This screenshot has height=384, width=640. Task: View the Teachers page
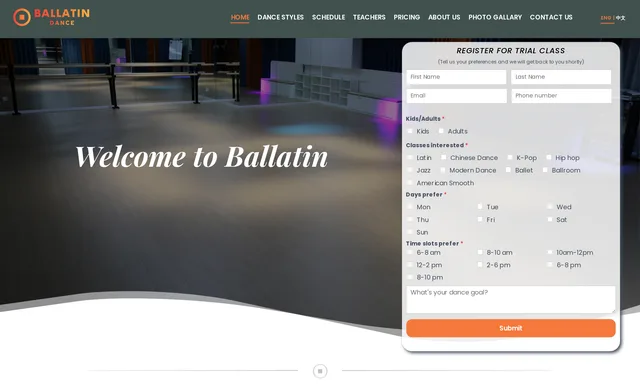pos(369,17)
